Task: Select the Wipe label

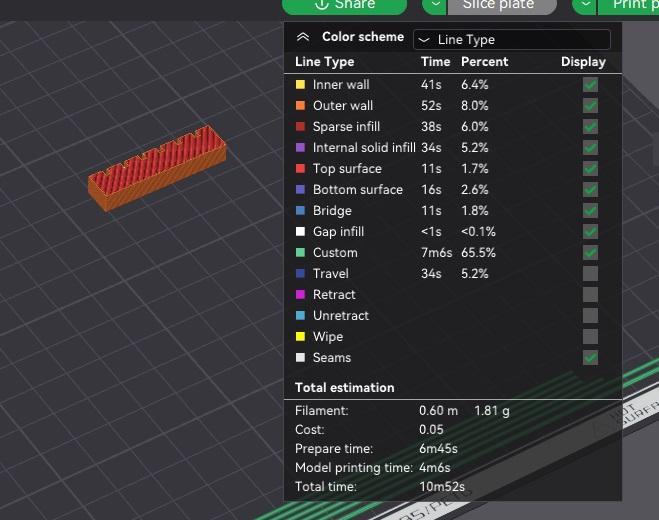Action: [328, 337]
